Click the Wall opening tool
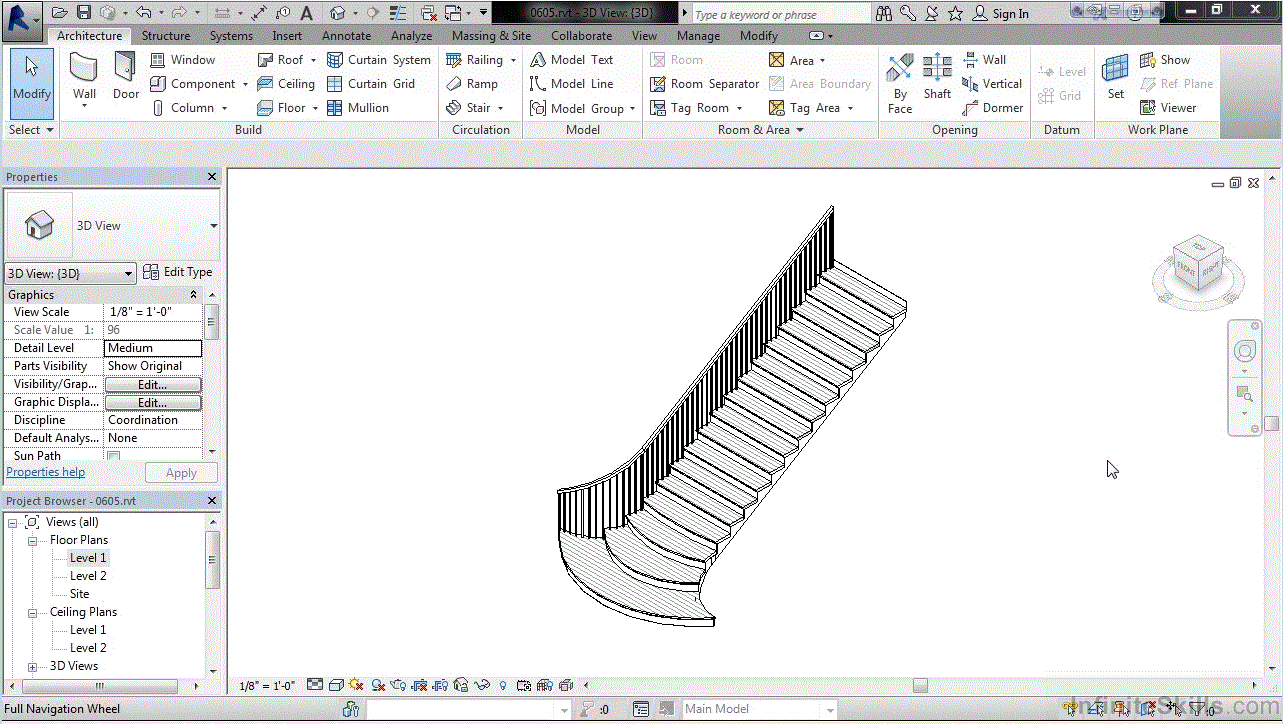The height and width of the screenshot is (724, 1283). [984, 60]
